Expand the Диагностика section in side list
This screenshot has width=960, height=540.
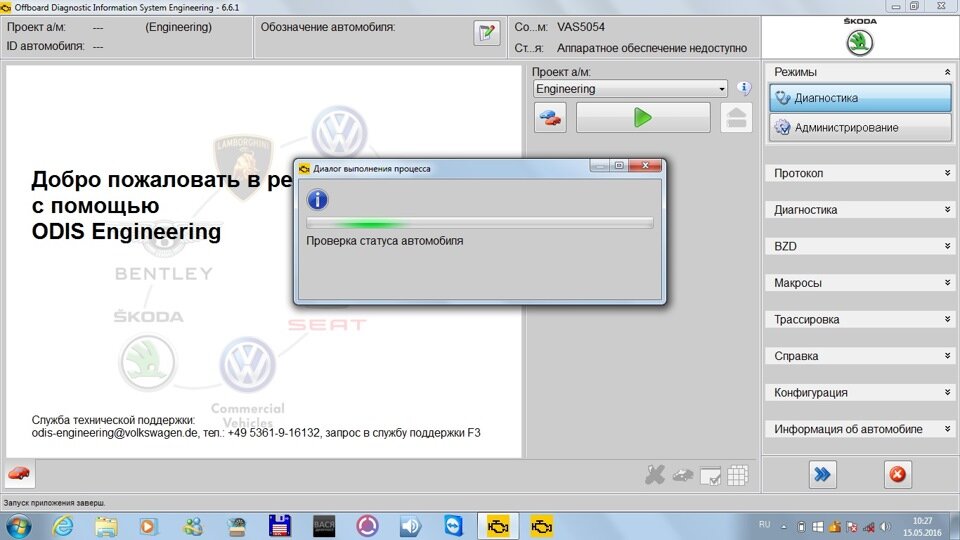point(859,210)
